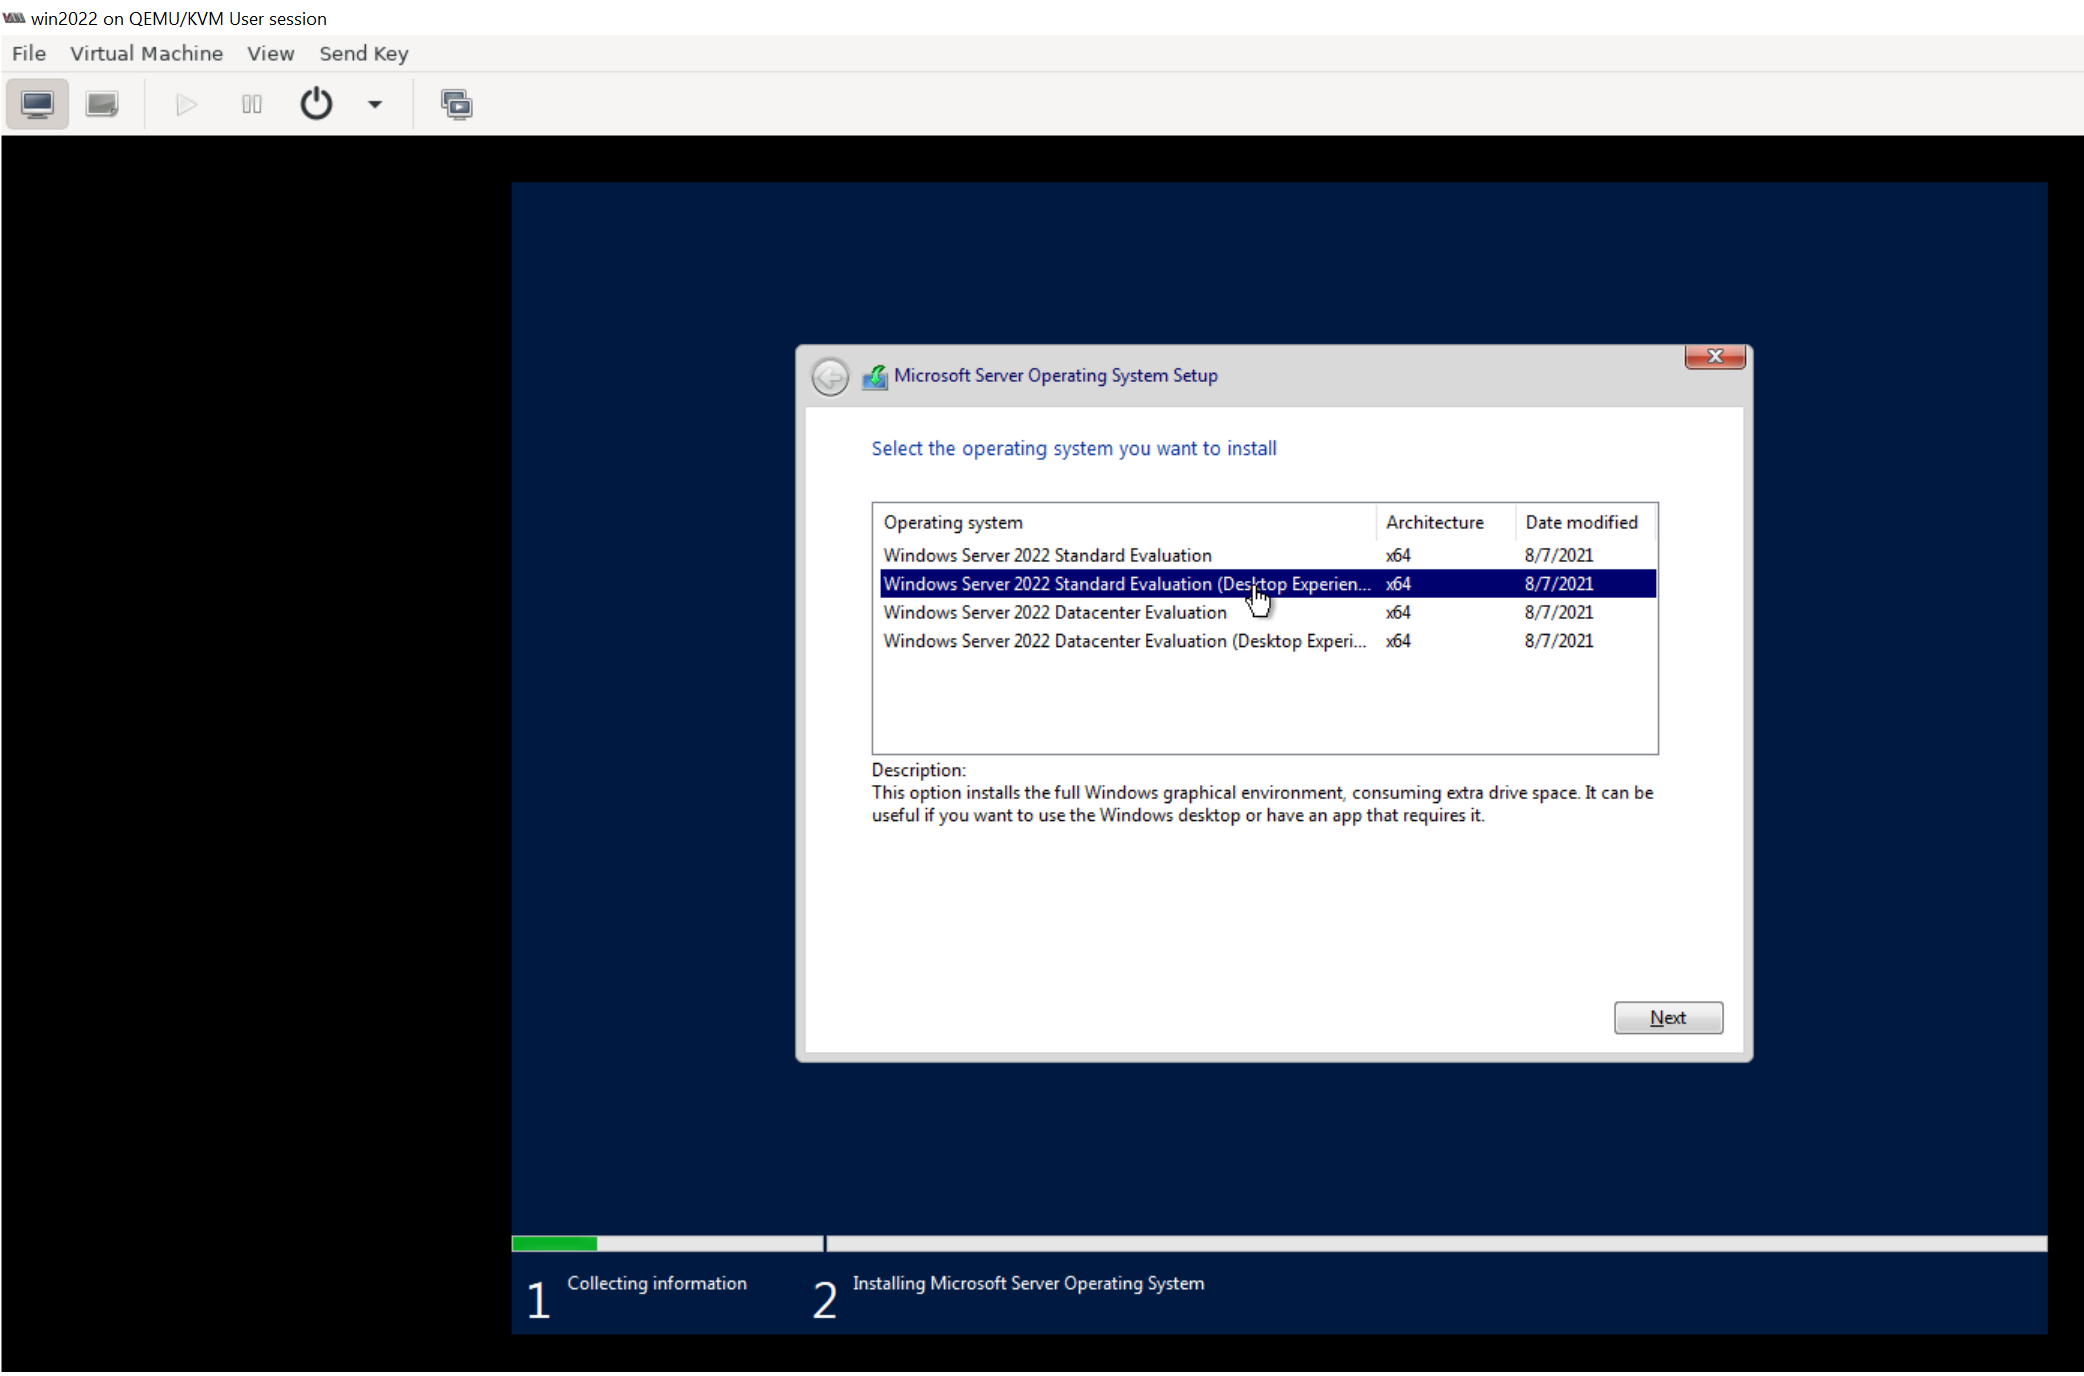This screenshot has height=1376, width=2084.
Task: Open shutdown options dropdown arrow
Action: 375,104
